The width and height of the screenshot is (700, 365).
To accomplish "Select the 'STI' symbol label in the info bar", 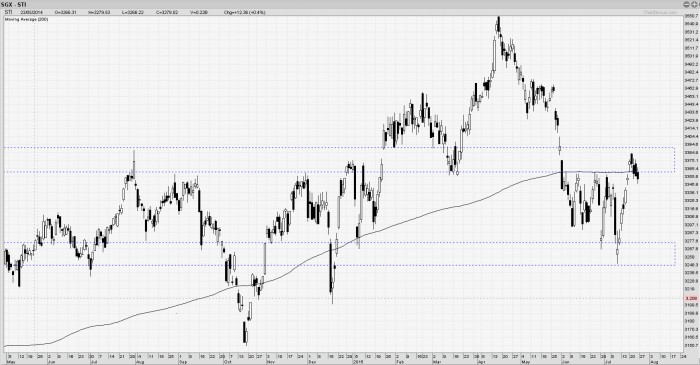I will pos(8,12).
